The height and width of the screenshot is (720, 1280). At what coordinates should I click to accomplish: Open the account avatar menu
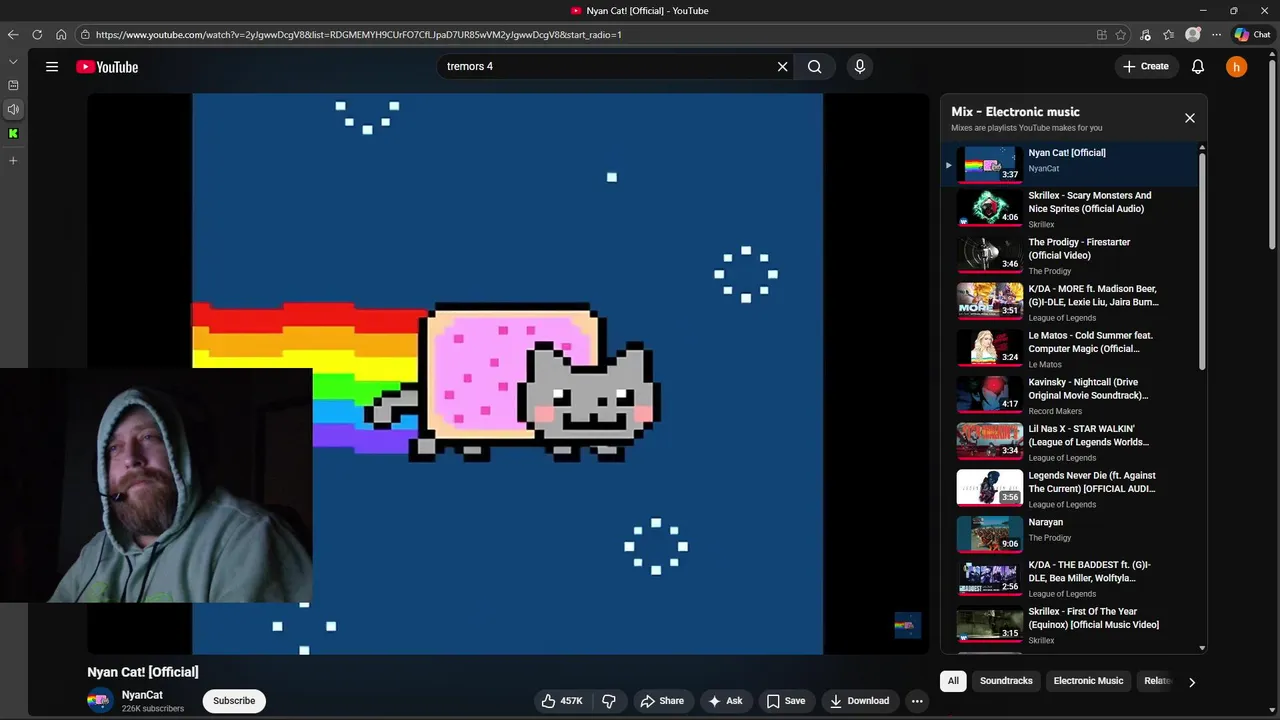click(1237, 67)
